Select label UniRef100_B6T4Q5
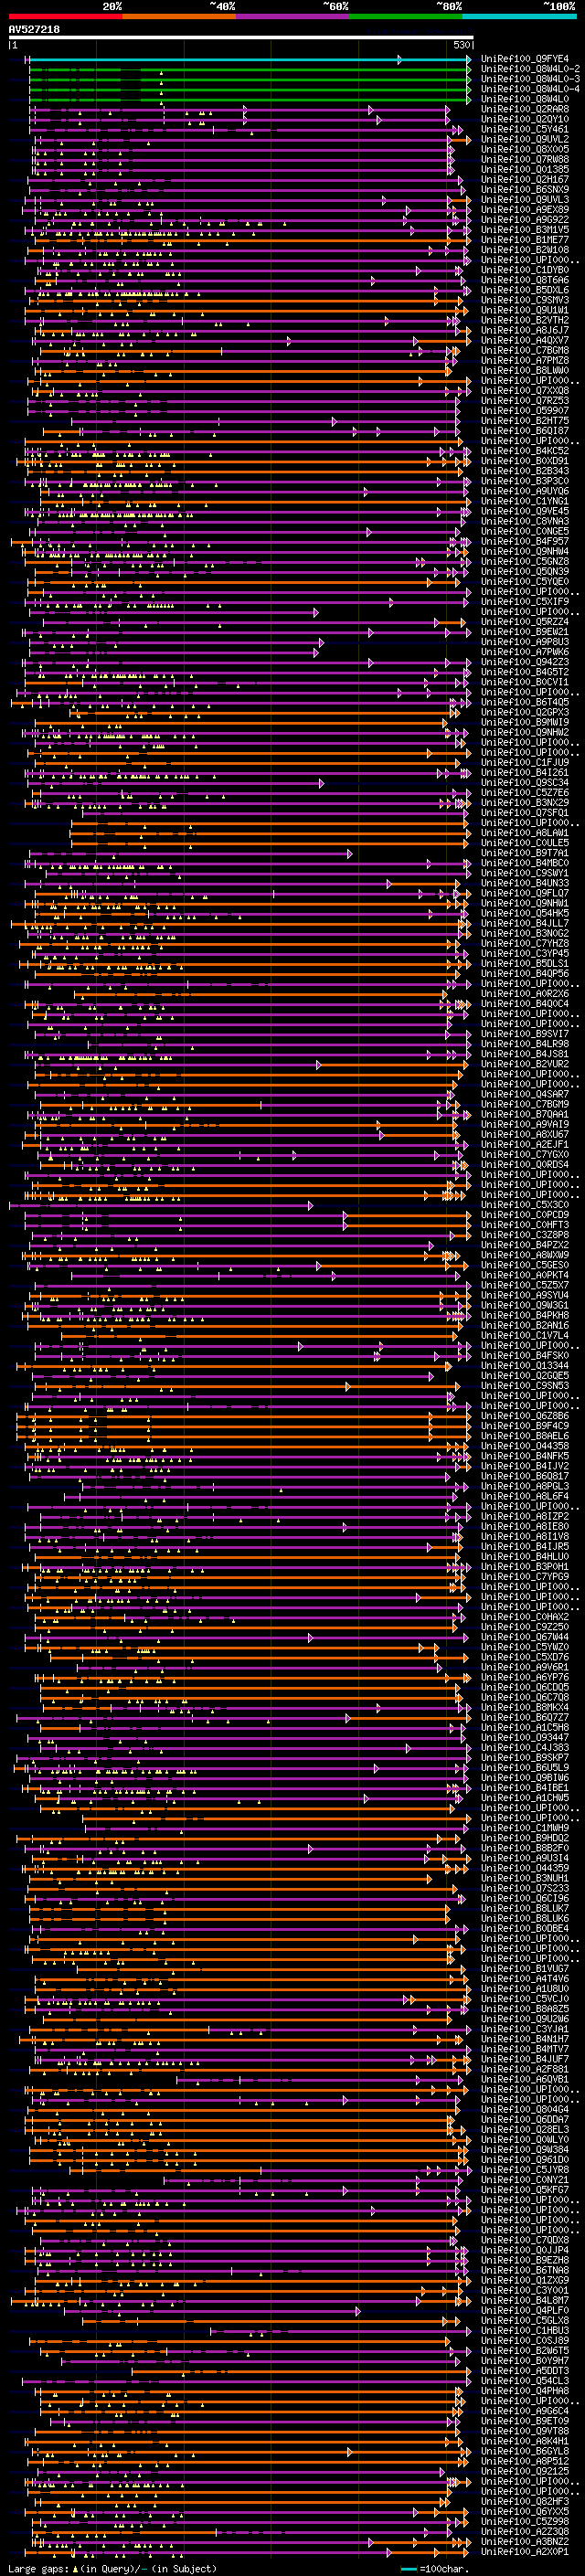Screen dimensions: 585x2576 (525, 703)
